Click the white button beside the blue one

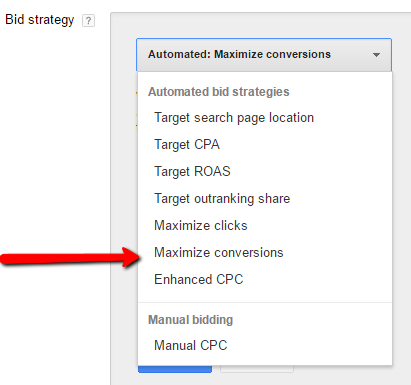tap(257, 369)
